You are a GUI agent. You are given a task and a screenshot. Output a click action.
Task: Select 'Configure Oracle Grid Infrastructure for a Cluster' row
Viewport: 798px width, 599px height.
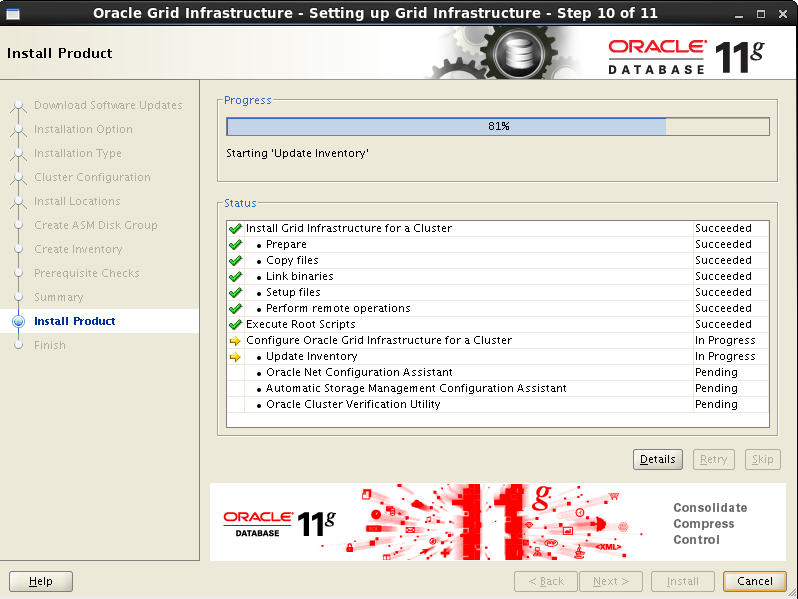click(x=498, y=340)
